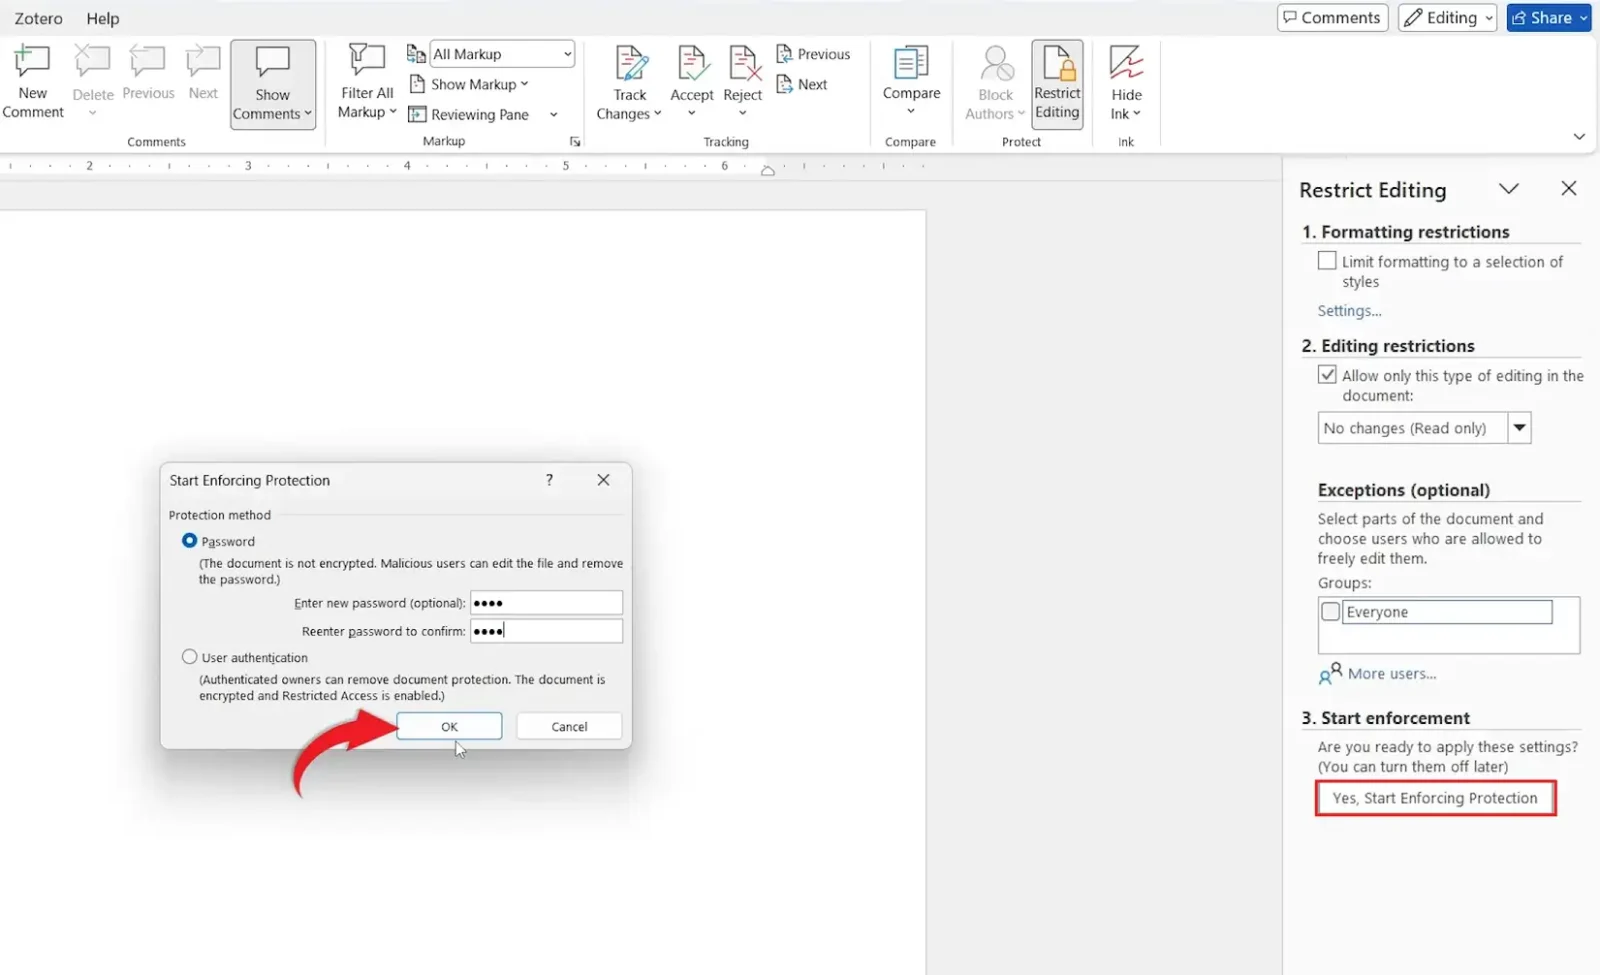
Task: Open the Comments pane button
Action: point(1332,17)
